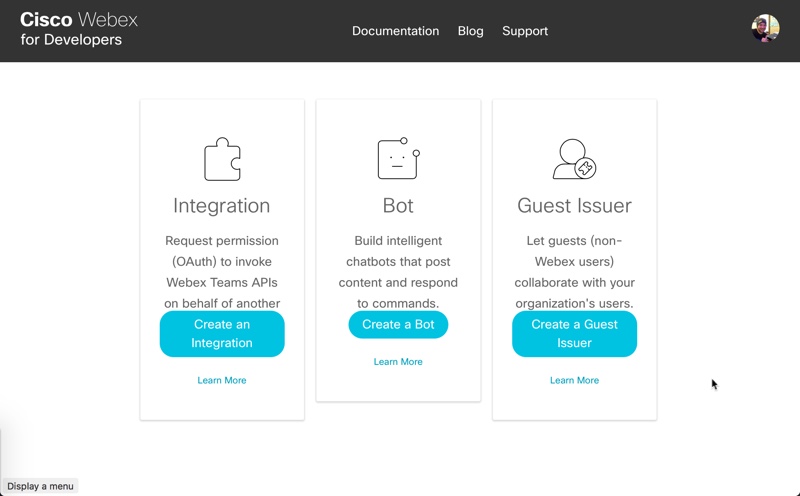This screenshot has height=496, width=800.
Task: Follow Learn More link under Guest Issuer
Action: pyautogui.click(x=574, y=380)
